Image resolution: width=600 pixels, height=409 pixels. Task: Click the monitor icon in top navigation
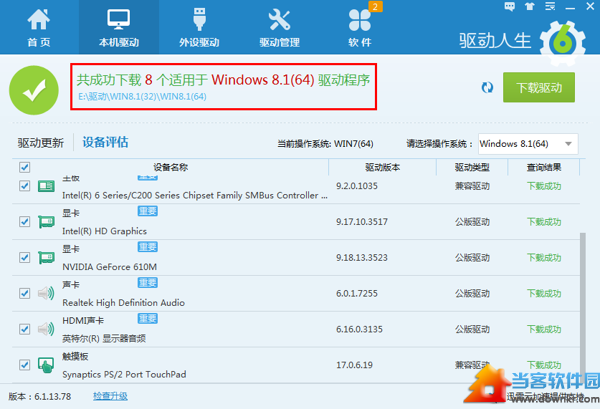pos(119,19)
